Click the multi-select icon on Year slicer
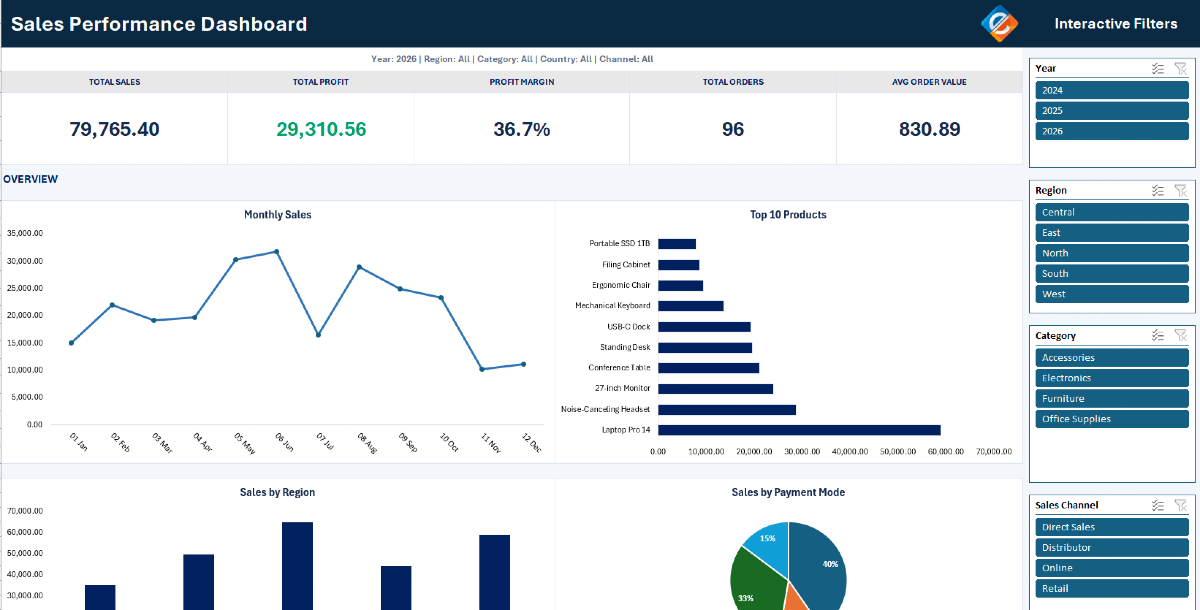1200x610 pixels. [x=1158, y=68]
